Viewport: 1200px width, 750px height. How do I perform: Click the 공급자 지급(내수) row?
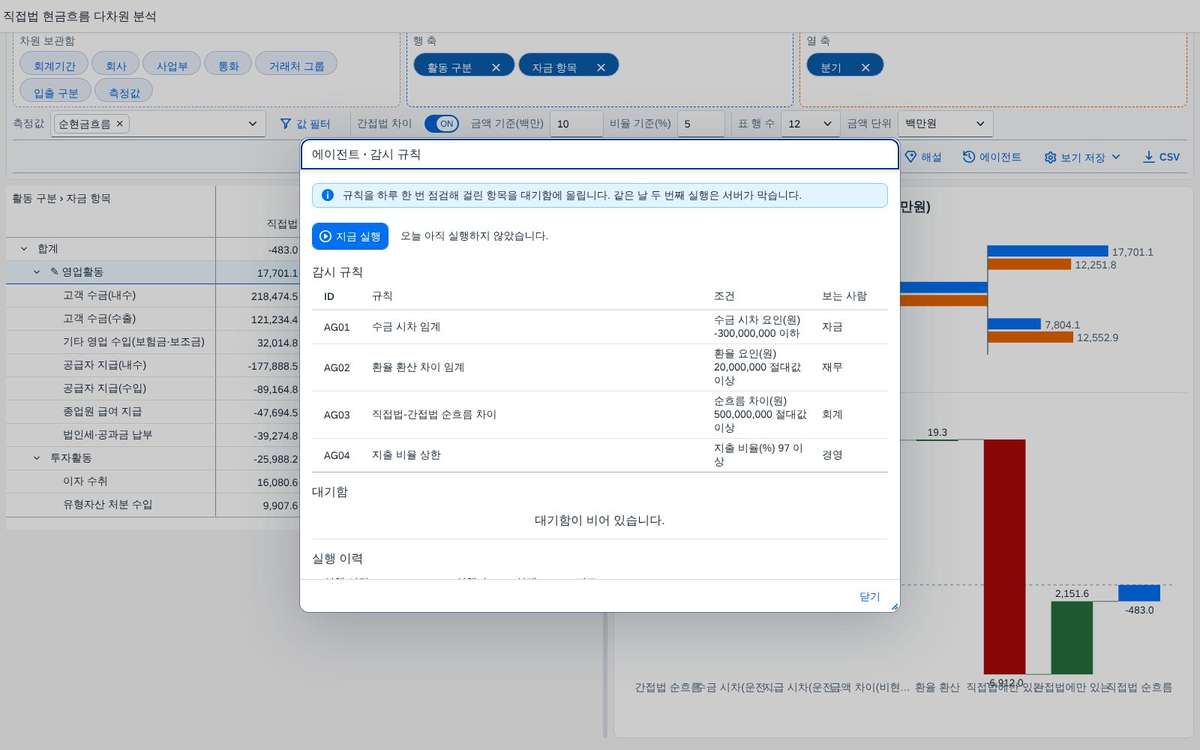(153, 365)
